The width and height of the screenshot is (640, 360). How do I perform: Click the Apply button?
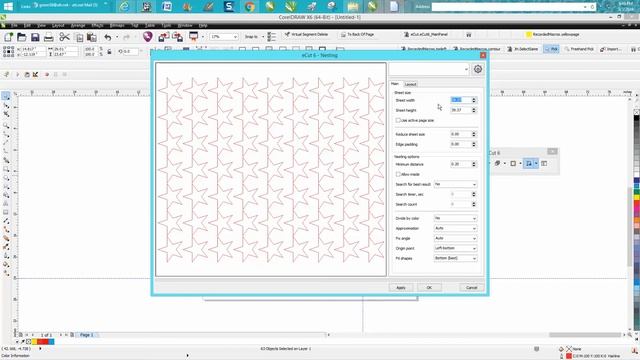pos(401,288)
